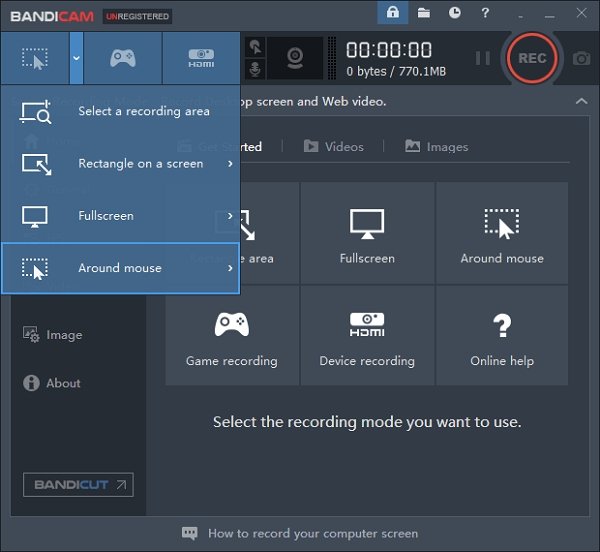Viewport: 600px width, 552px height.
Task: Open the output folder icon
Action: (424, 13)
